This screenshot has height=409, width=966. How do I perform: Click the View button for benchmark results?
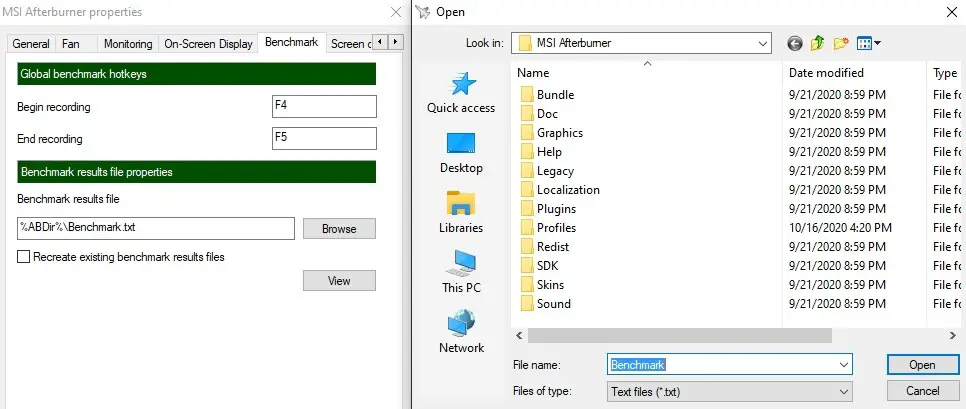pyautogui.click(x=339, y=280)
